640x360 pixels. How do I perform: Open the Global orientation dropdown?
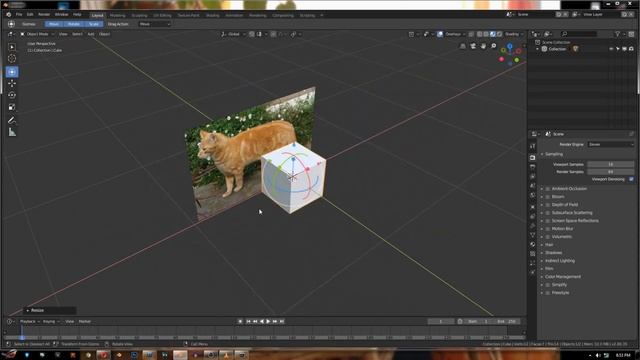coord(233,34)
